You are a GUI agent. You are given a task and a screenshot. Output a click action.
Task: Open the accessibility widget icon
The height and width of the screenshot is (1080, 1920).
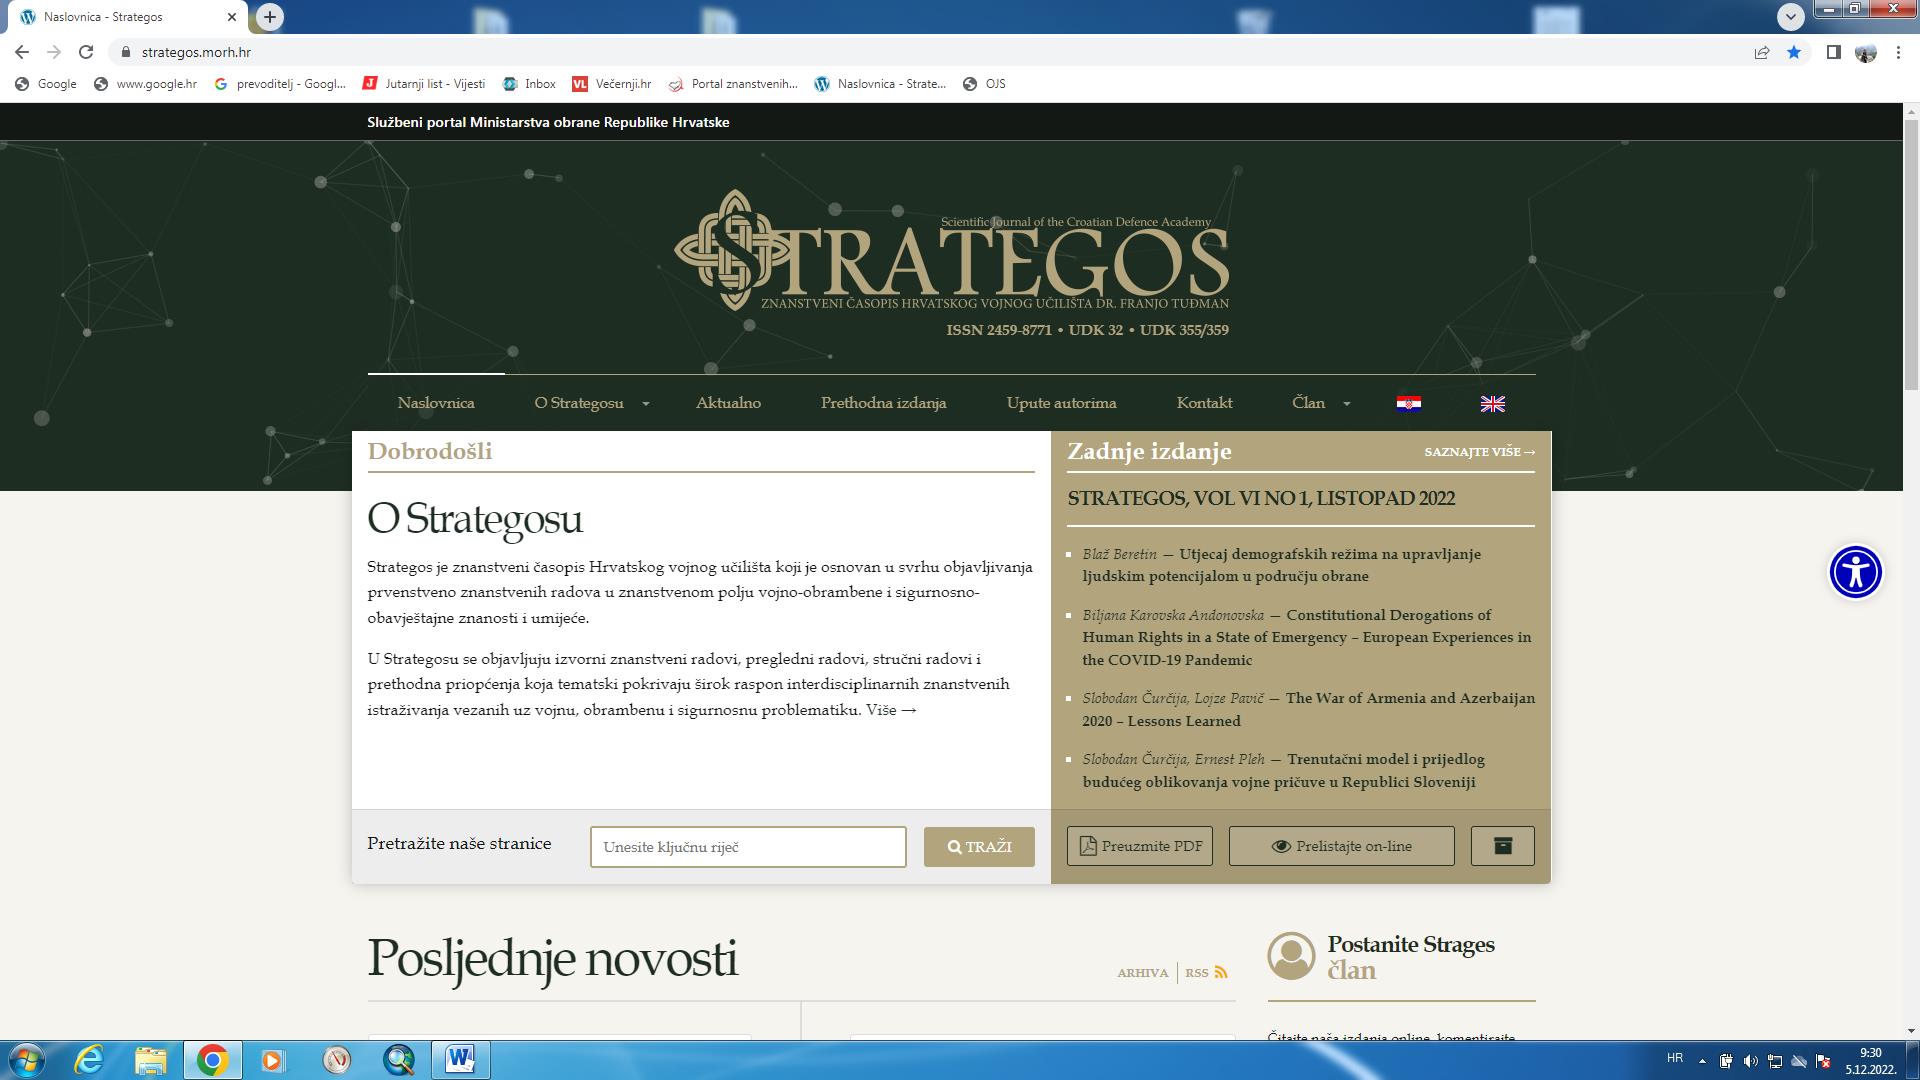coord(1856,572)
